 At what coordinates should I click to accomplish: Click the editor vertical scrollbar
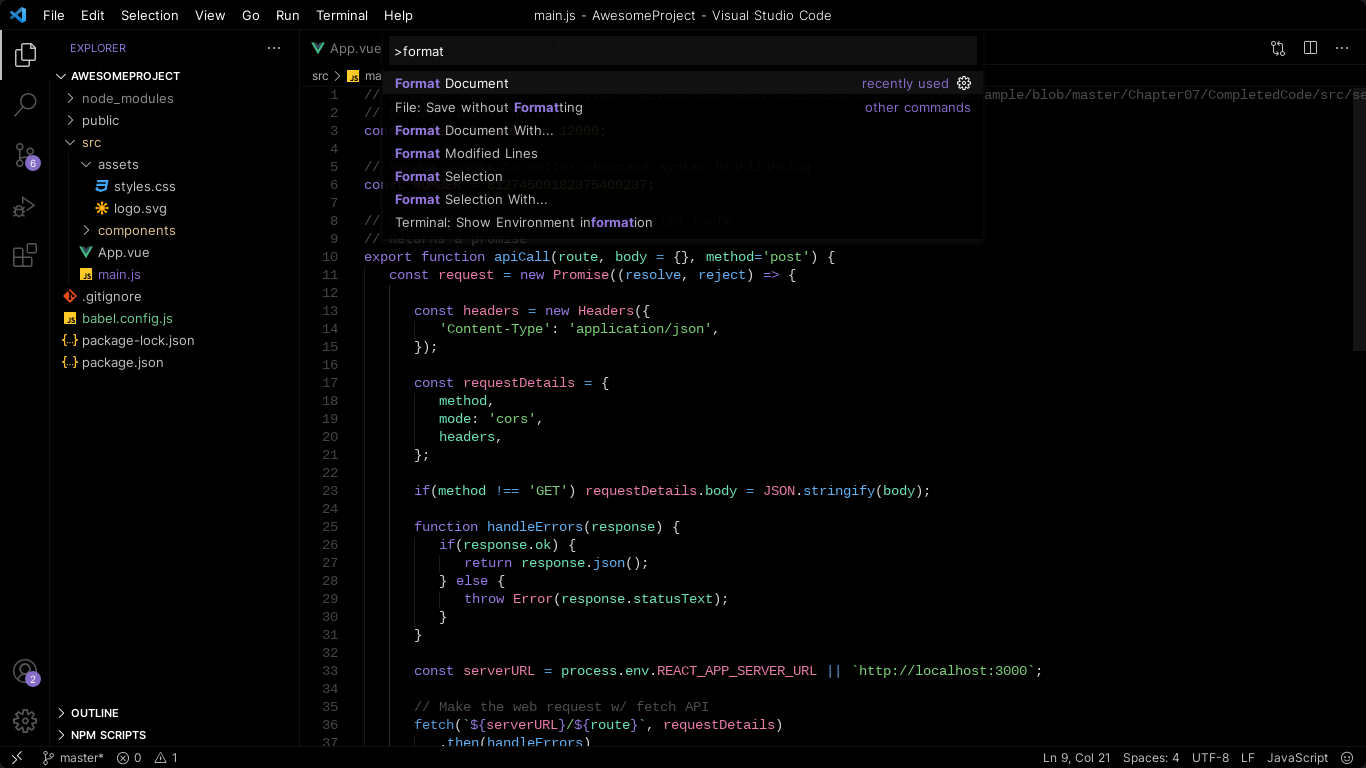(x=1359, y=218)
